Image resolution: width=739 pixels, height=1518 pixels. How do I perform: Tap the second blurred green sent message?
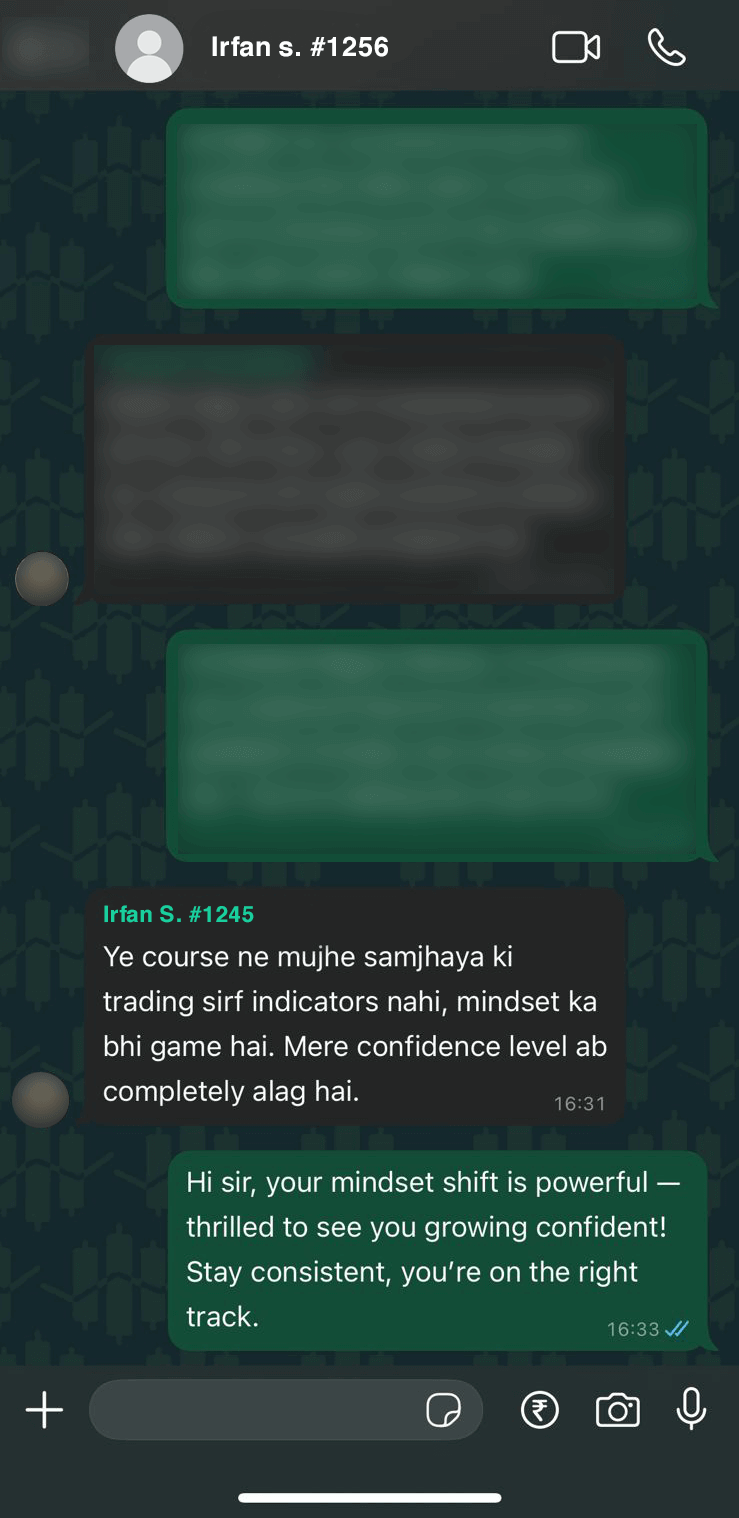tap(437, 745)
